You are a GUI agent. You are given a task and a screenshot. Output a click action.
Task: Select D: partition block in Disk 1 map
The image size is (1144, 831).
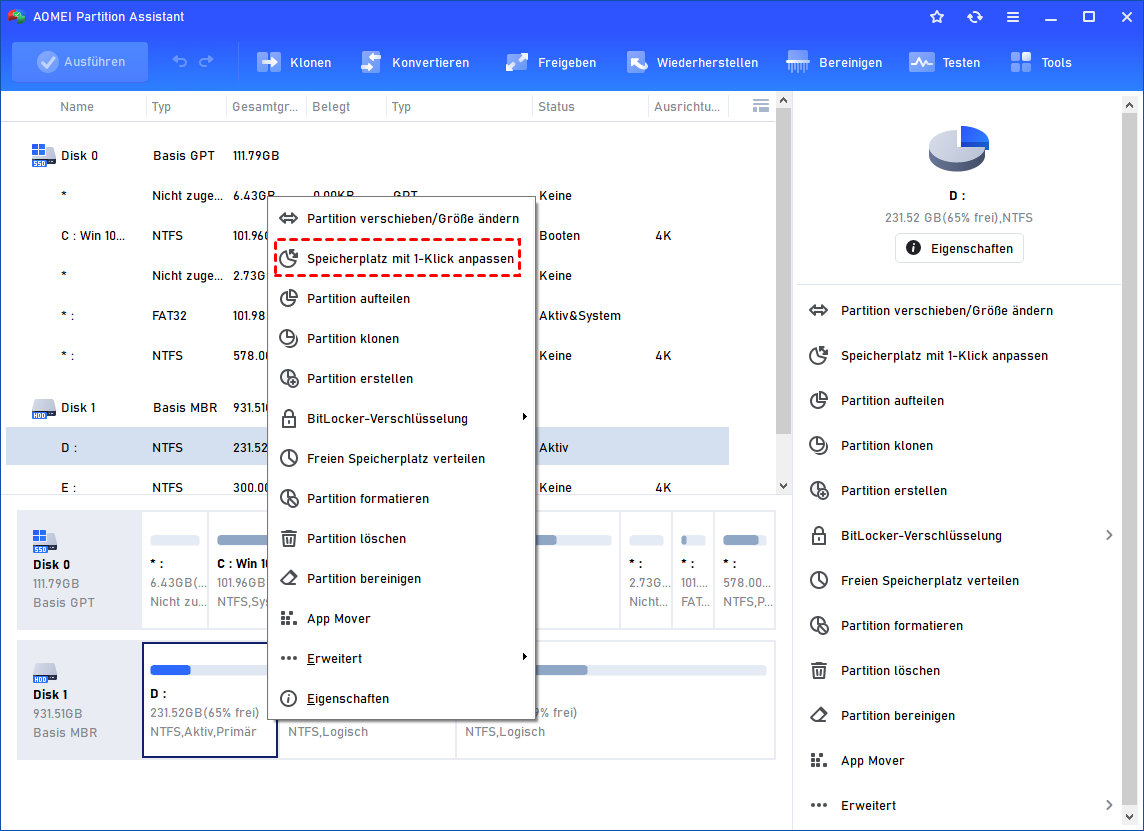click(209, 700)
